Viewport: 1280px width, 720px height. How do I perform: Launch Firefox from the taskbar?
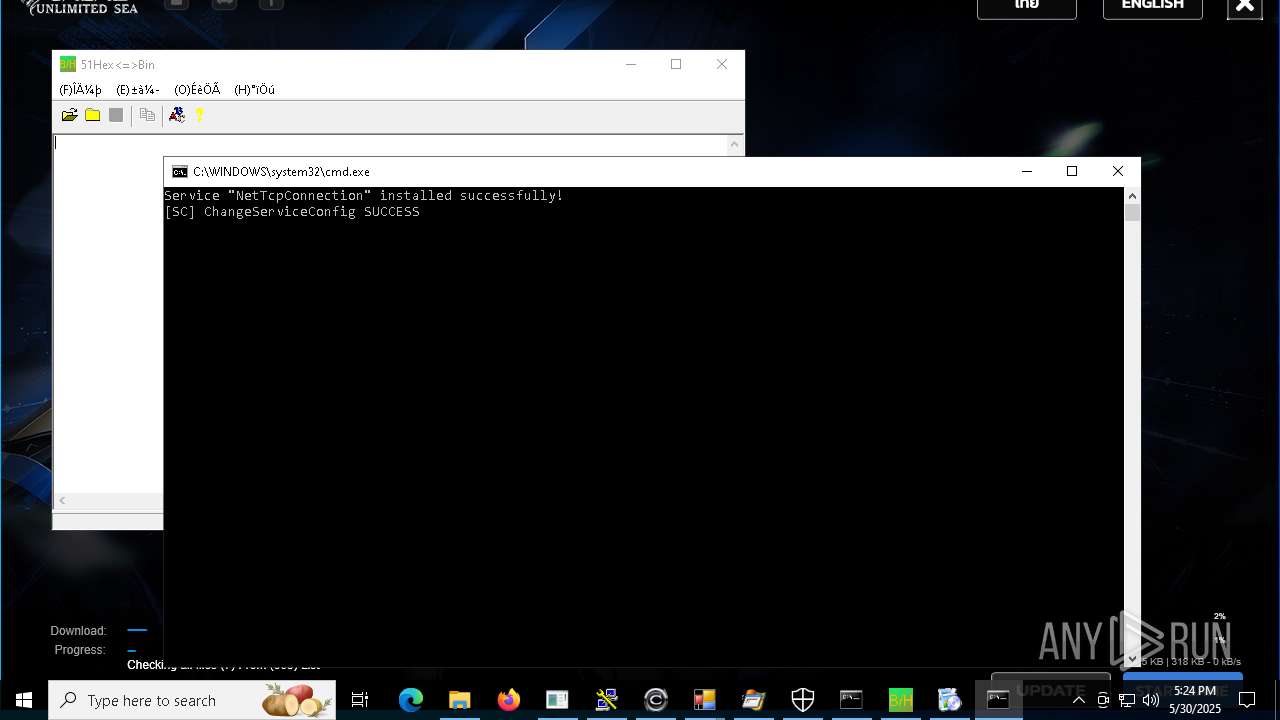[x=509, y=700]
